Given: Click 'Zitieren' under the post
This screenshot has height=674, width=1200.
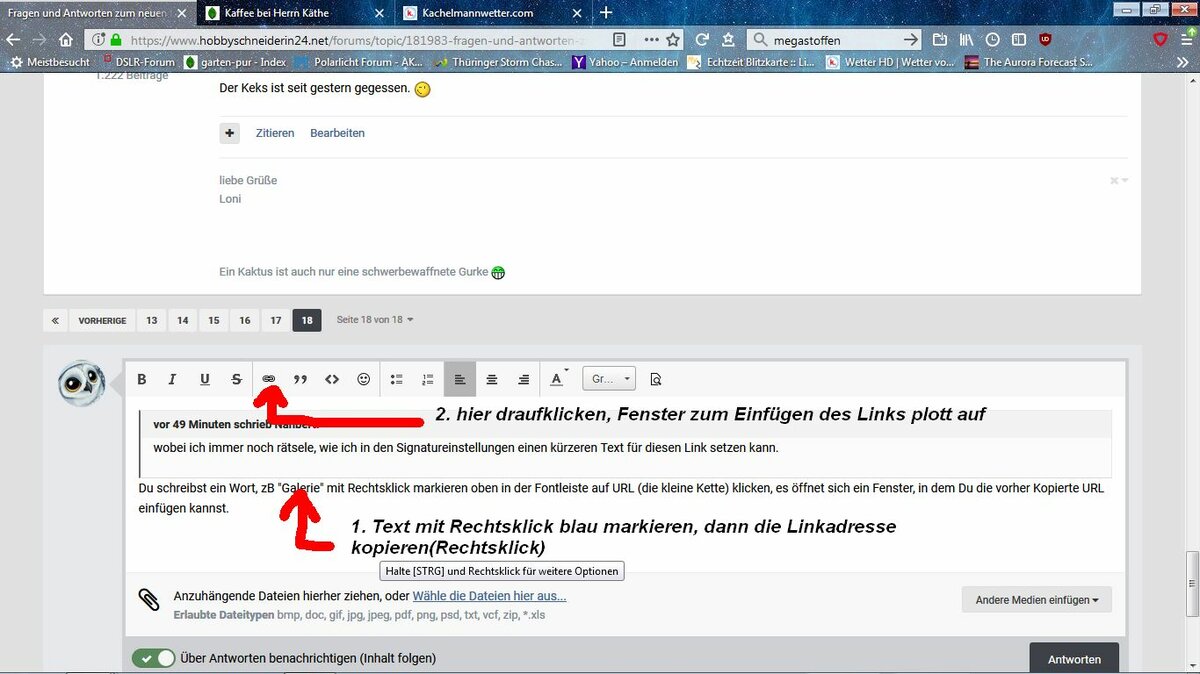Looking at the screenshot, I should tap(275, 133).
